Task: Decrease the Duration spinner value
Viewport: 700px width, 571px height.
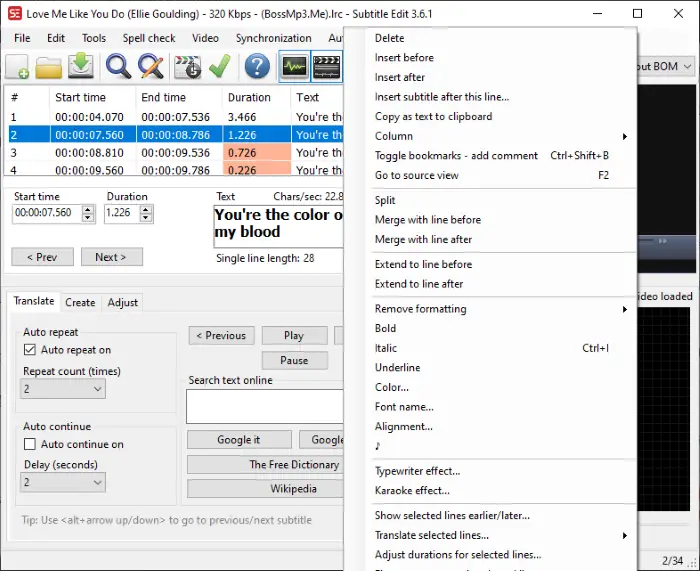Action: click(146, 218)
